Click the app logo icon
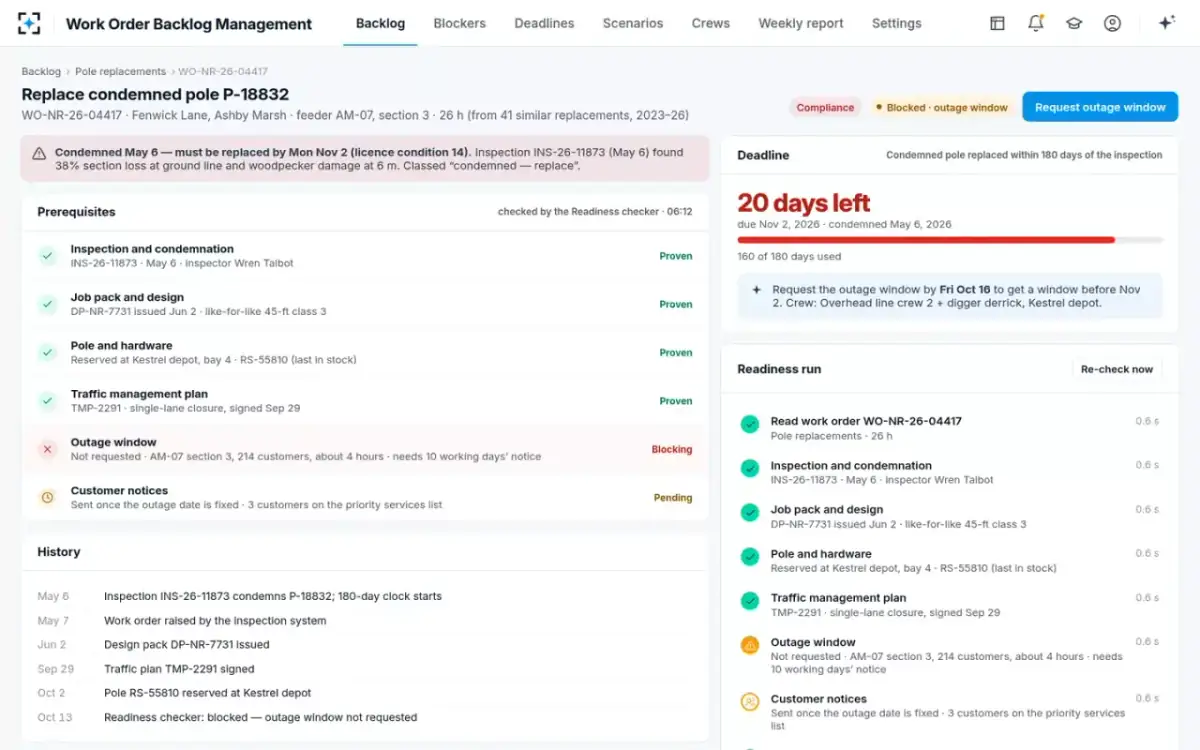The height and width of the screenshot is (750, 1200). (29, 23)
